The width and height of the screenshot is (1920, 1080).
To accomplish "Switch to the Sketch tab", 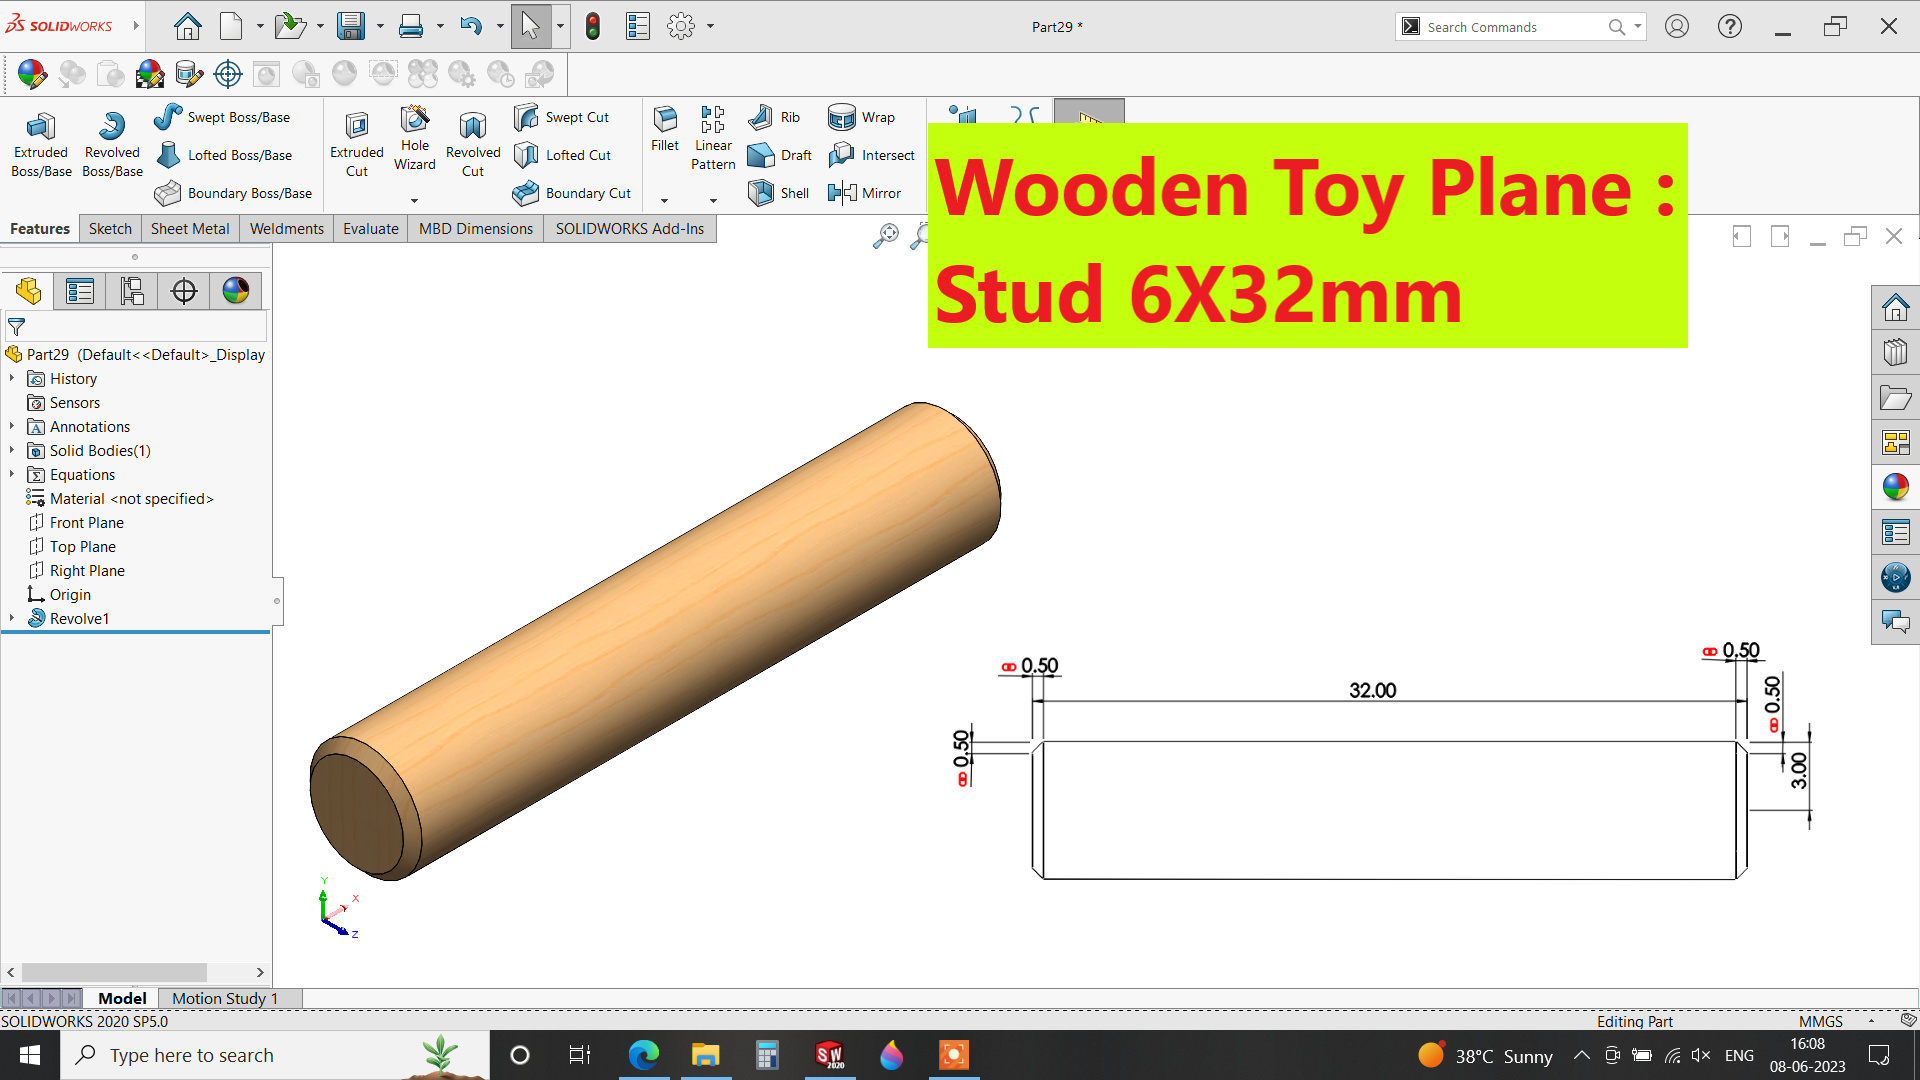I will pos(110,228).
